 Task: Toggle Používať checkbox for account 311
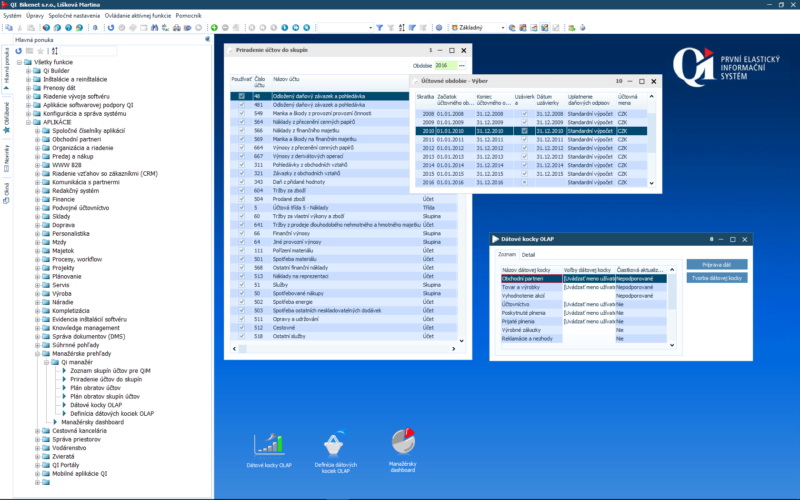pos(241,165)
